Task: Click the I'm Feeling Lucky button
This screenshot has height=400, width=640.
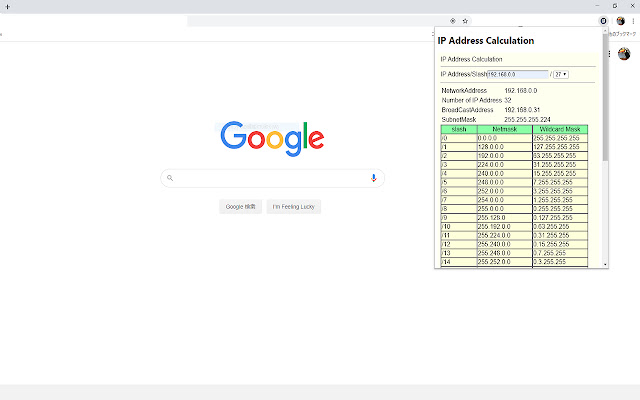Action: pos(293,207)
